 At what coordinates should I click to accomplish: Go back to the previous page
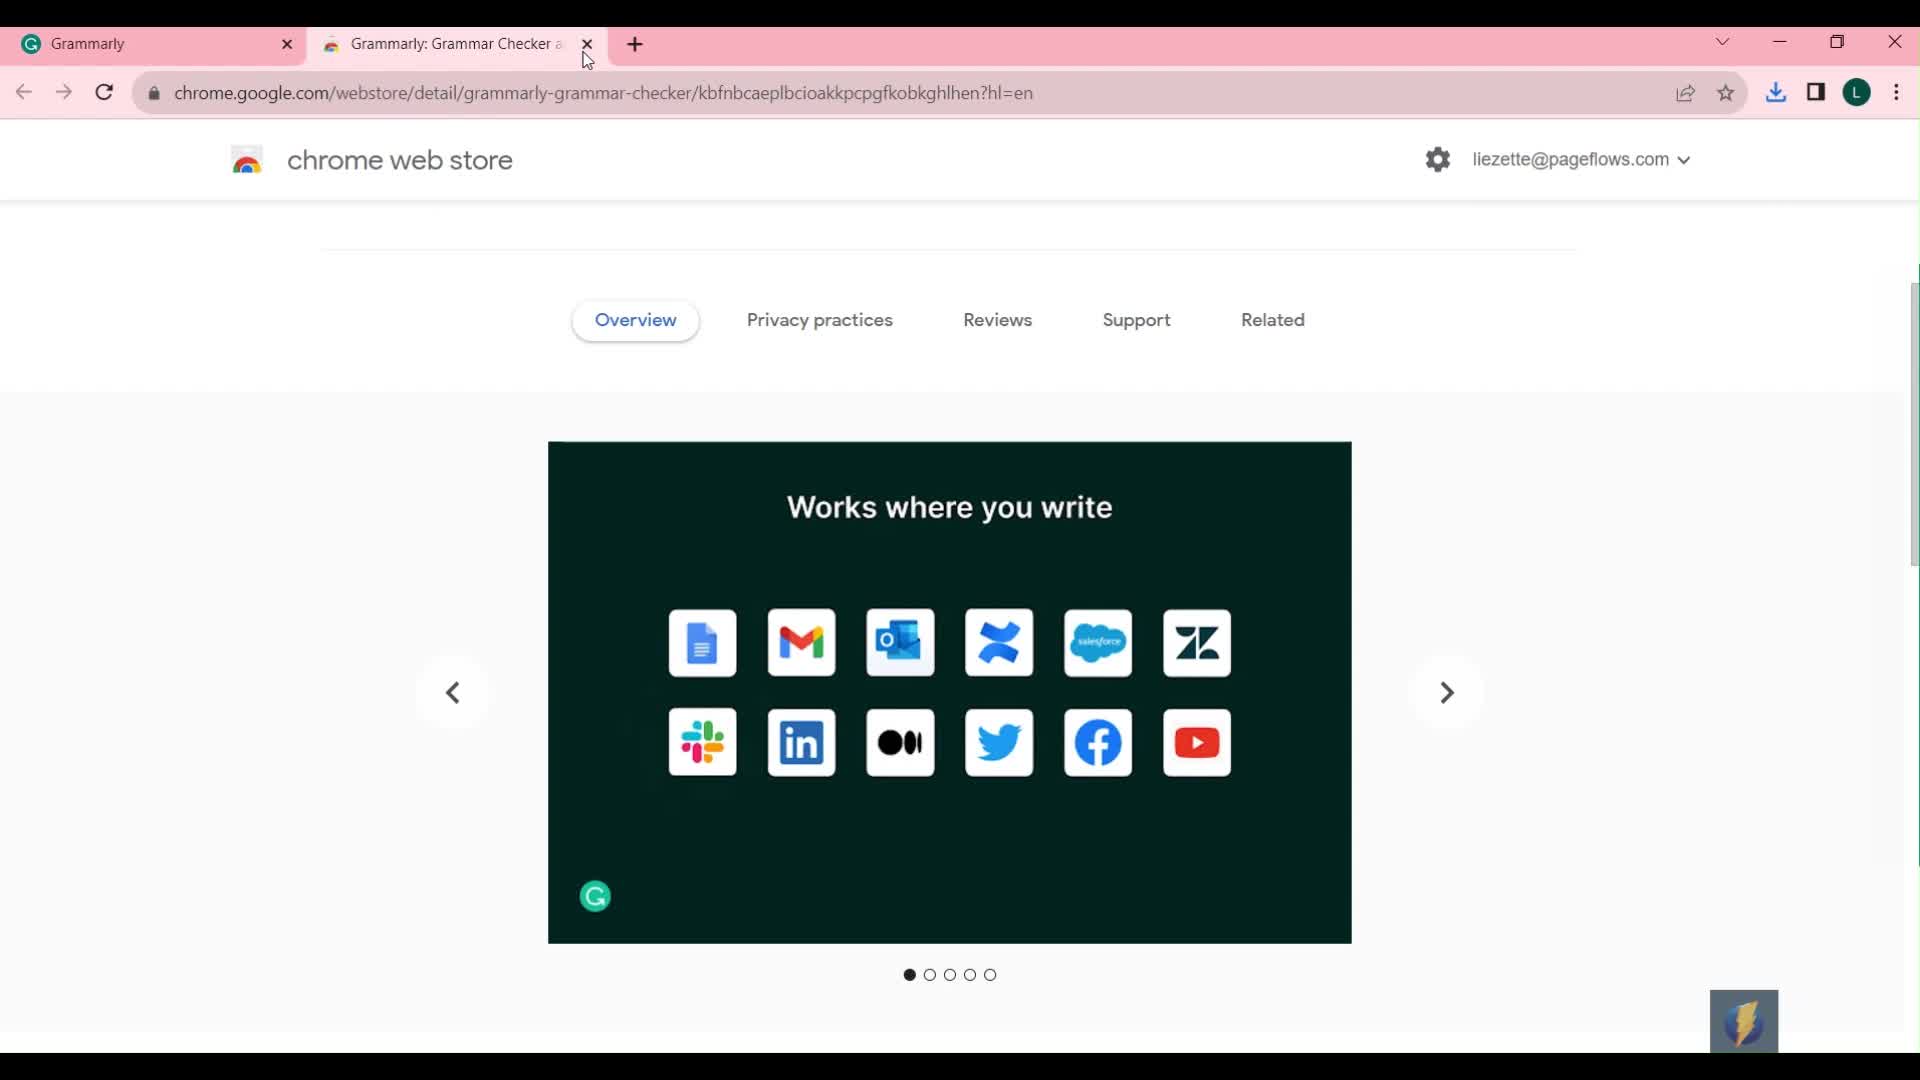[24, 93]
